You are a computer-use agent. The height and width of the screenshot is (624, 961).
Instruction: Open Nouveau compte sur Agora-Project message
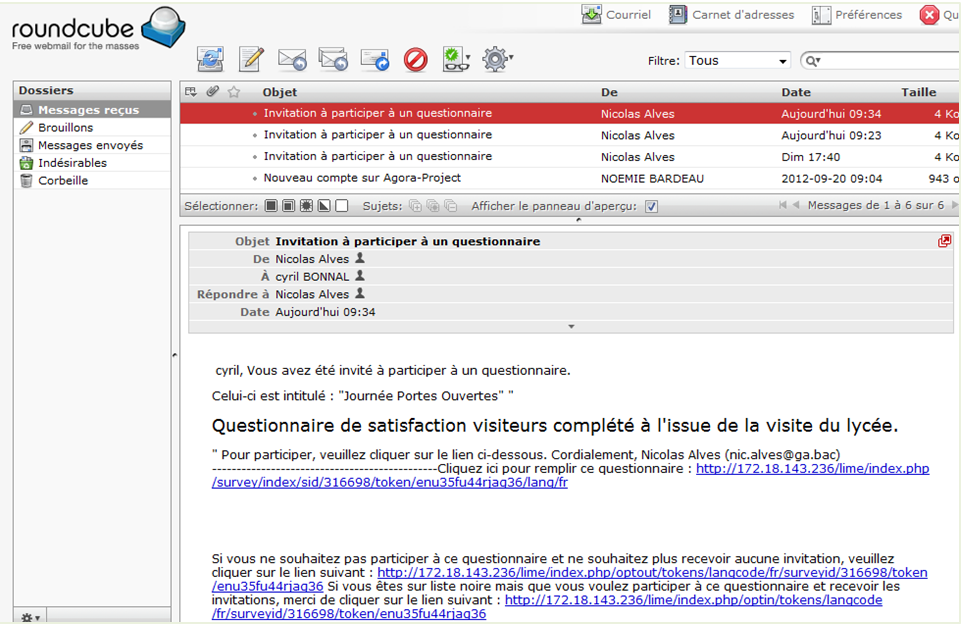coord(362,178)
